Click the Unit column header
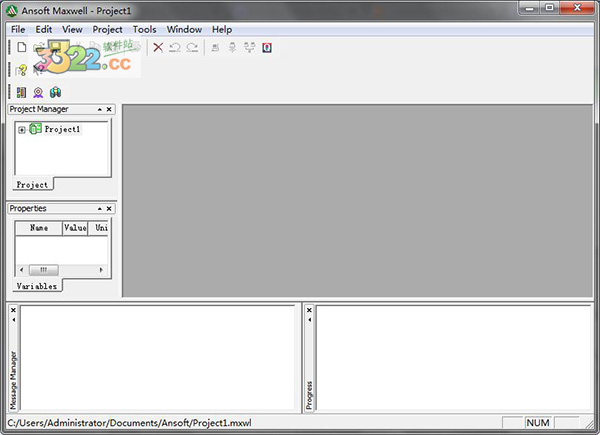The height and width of the screenshot is (435, 600). click(98, 228)
